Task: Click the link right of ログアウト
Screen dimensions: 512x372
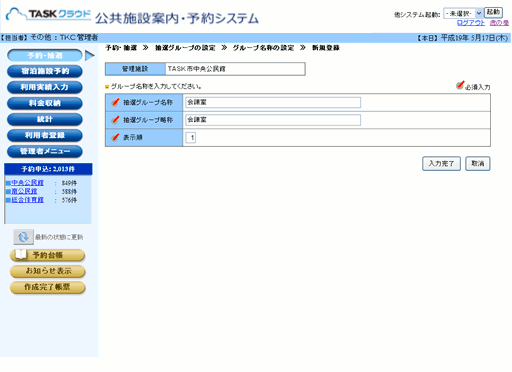Action: point(499,23)
